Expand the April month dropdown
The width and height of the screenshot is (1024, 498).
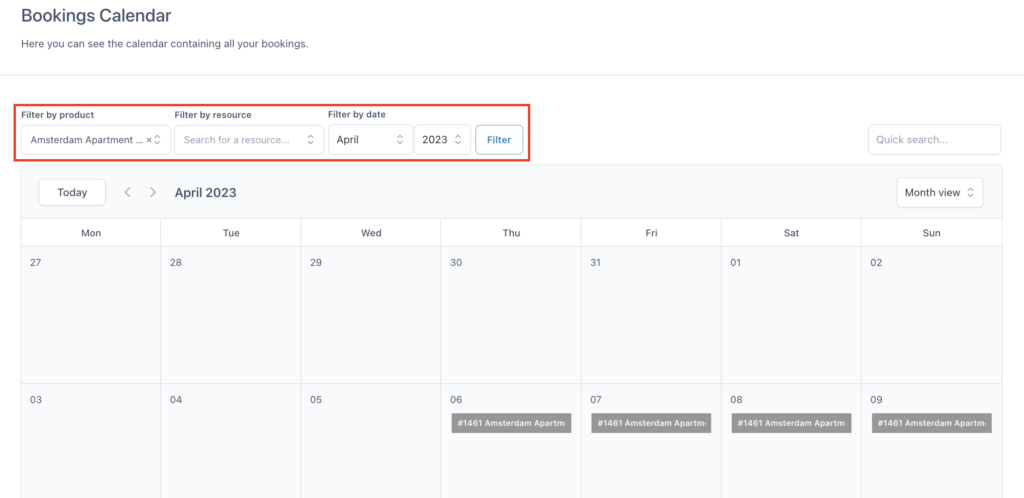coord(370,140)
